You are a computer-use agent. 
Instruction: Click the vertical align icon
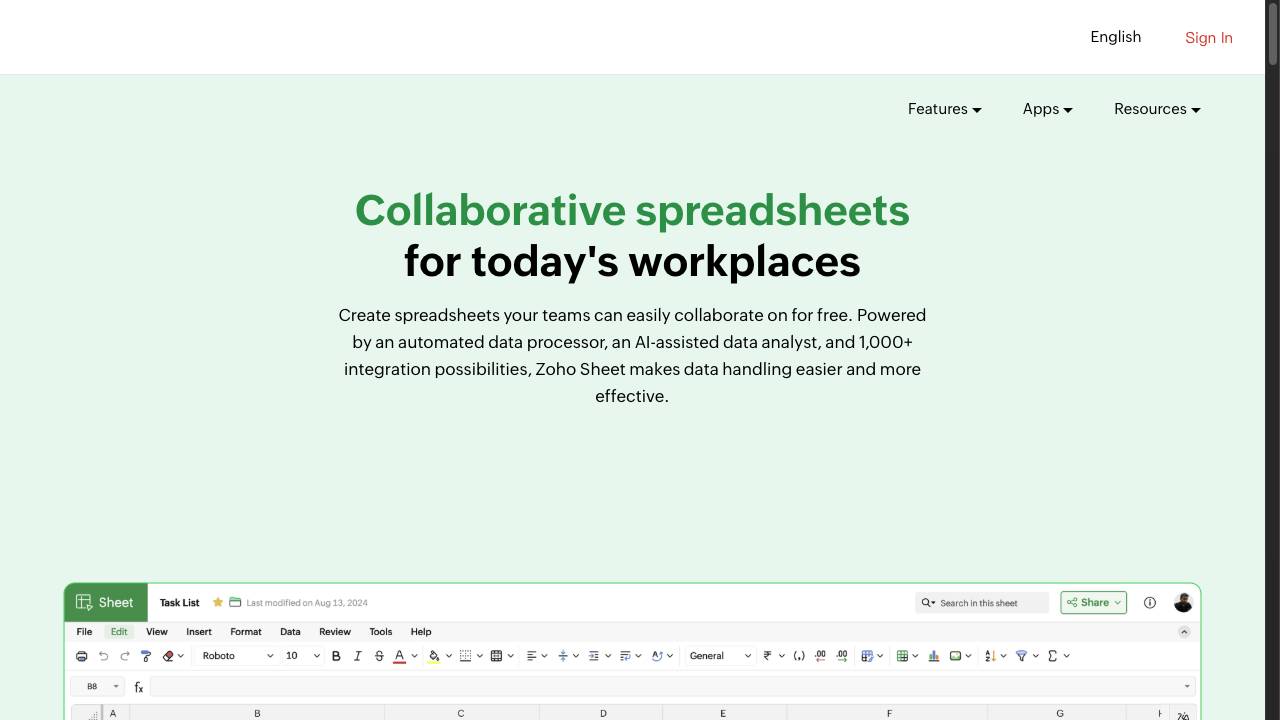563,656
